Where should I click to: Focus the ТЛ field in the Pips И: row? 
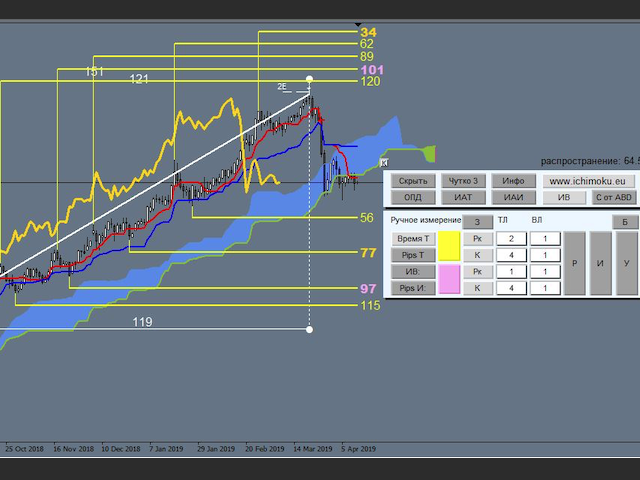tap(511, 288)
